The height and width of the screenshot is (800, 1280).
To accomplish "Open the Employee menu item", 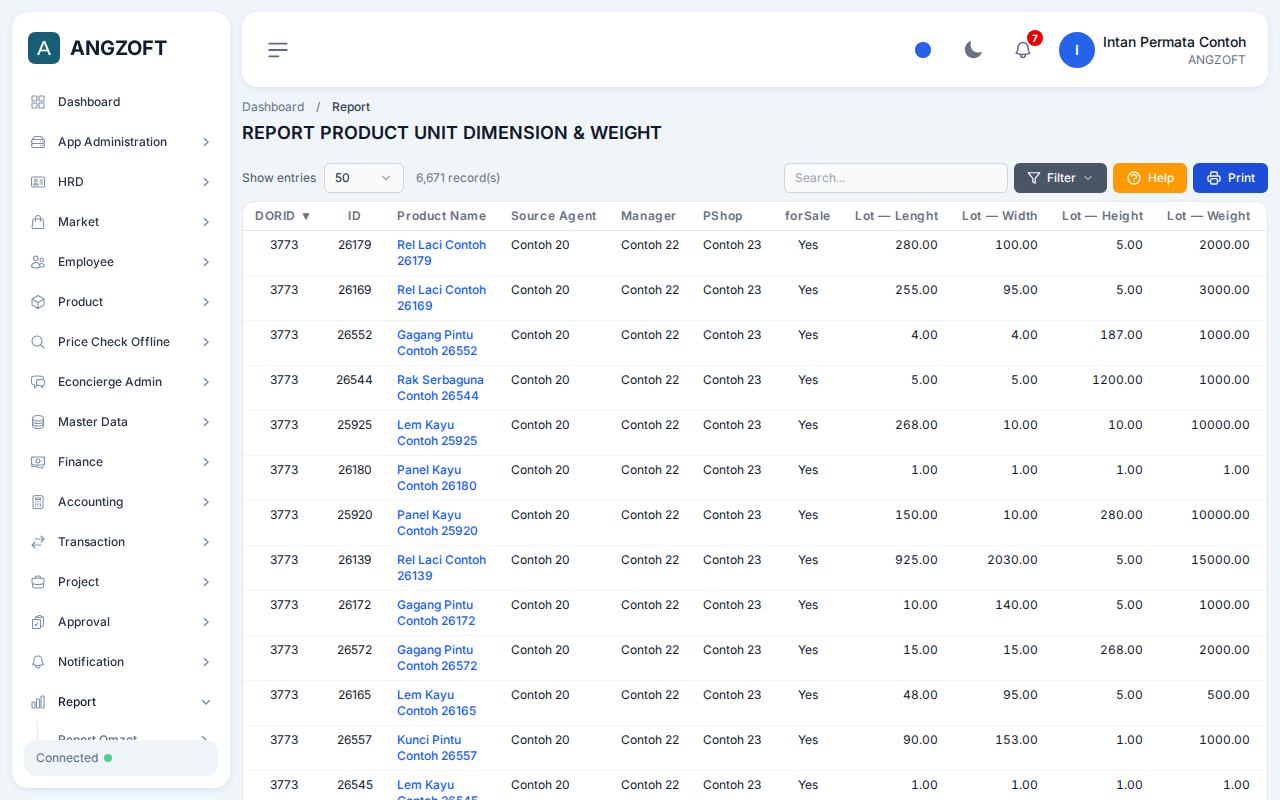I will coord(121,262).
